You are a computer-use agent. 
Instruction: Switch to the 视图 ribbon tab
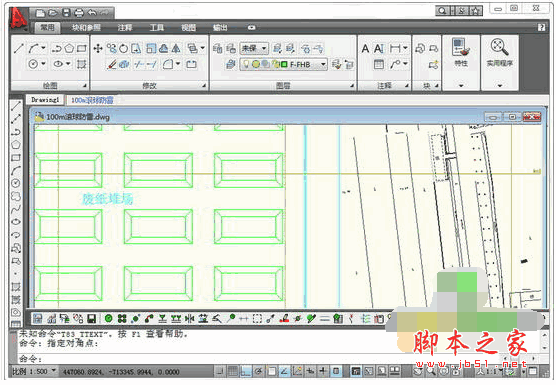coord(188,27)
